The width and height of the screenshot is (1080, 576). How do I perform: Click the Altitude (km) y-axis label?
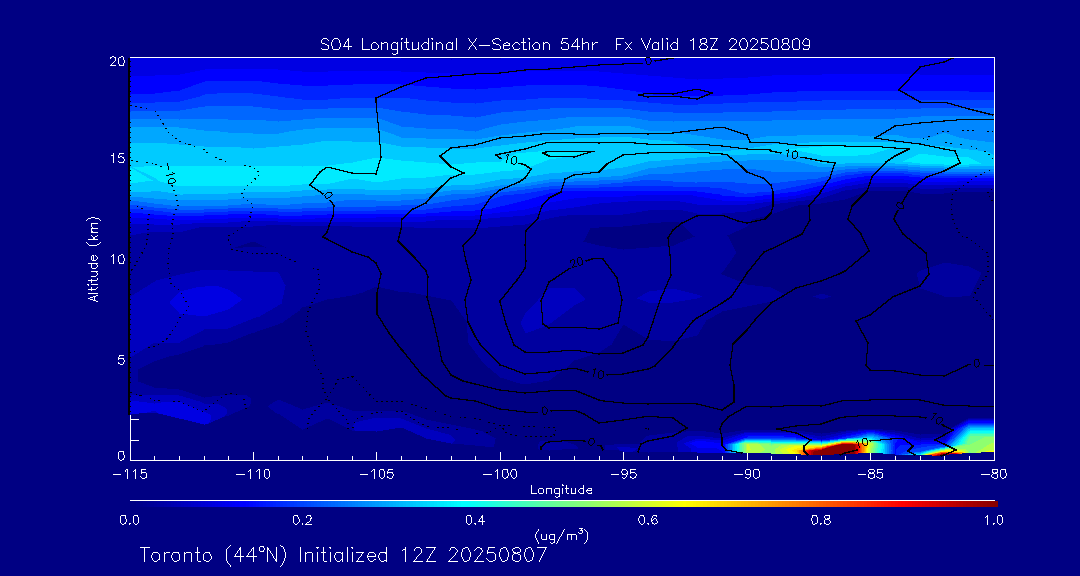pos(93,259)
